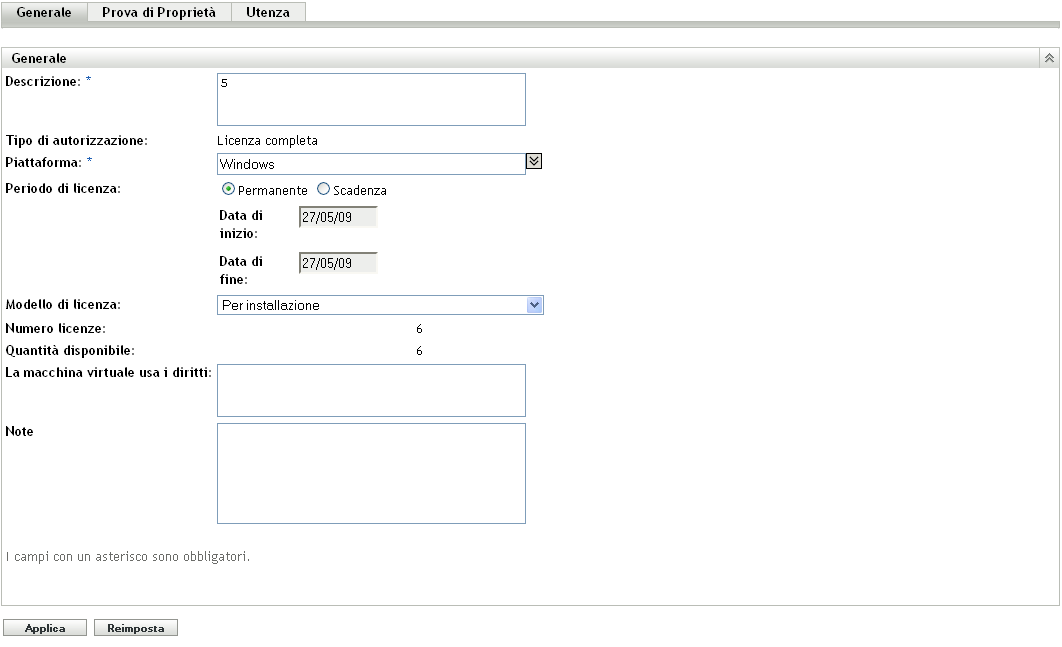1062x647 pixels.
Task: Click the Tipo di autorizzazione label
Action: pyautogui.click(x=77, y=141)
